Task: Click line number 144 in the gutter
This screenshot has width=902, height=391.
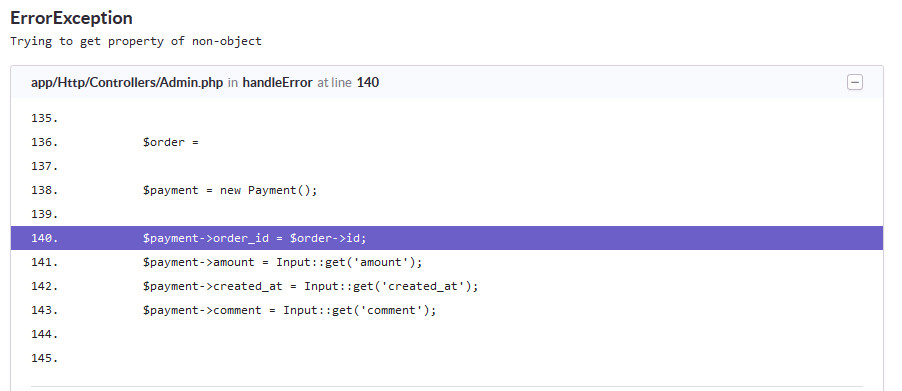Action: 45,334
